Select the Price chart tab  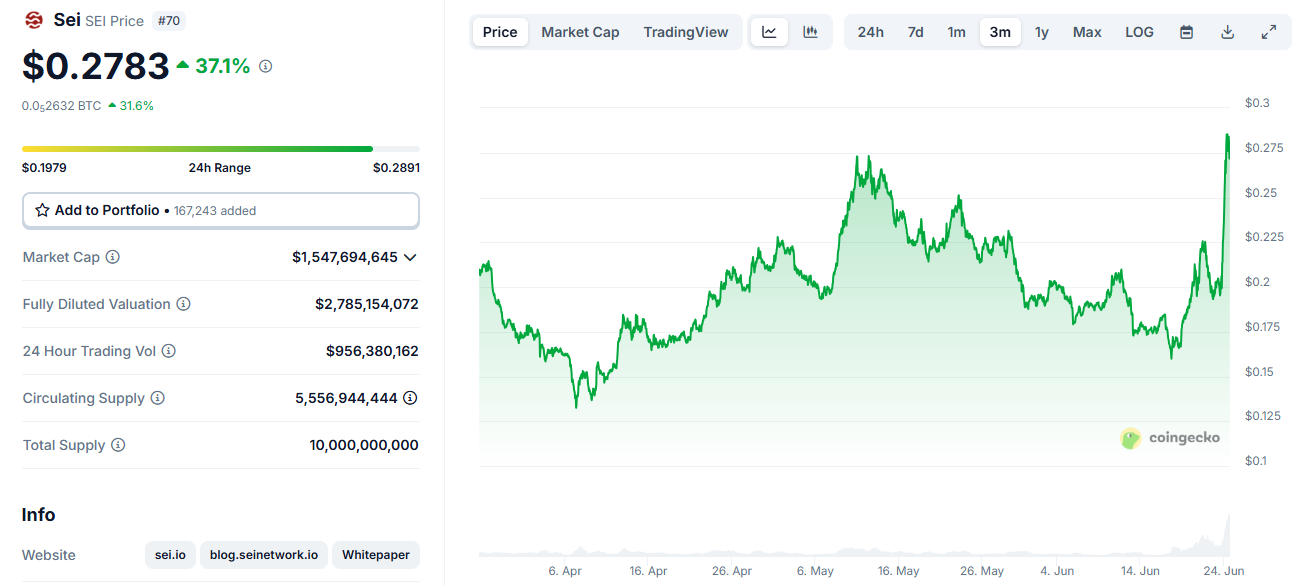click(500, 32)
